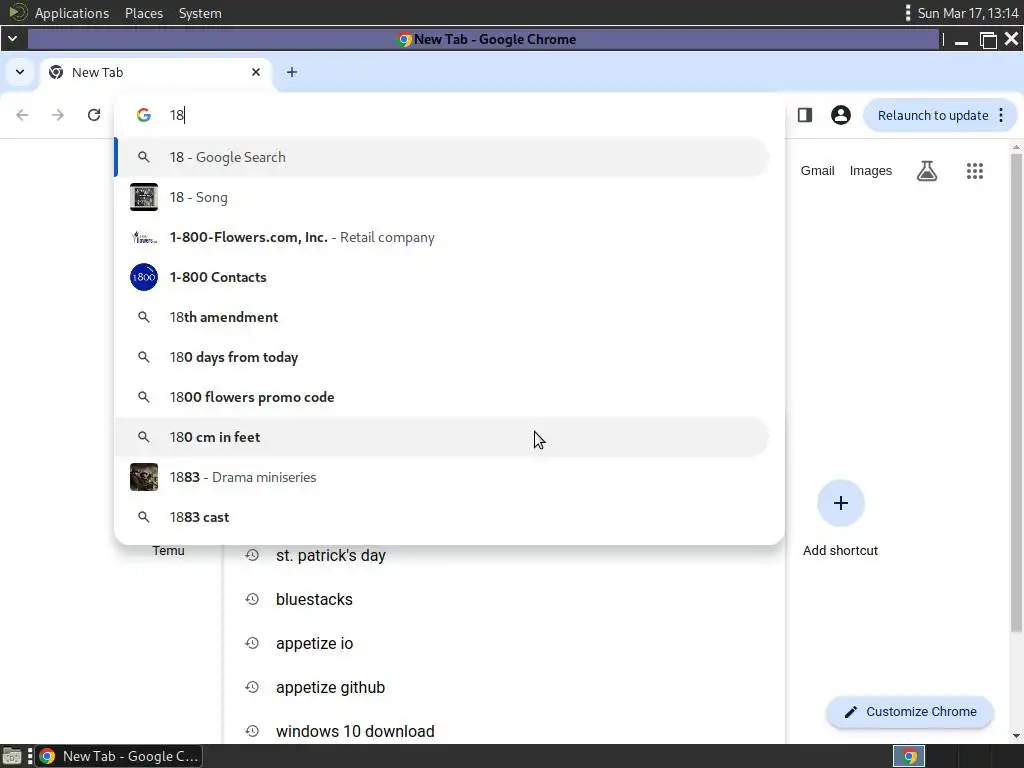Click the Add shortcut plus button
Screen dimensions: 1024x768
[840, 503]
